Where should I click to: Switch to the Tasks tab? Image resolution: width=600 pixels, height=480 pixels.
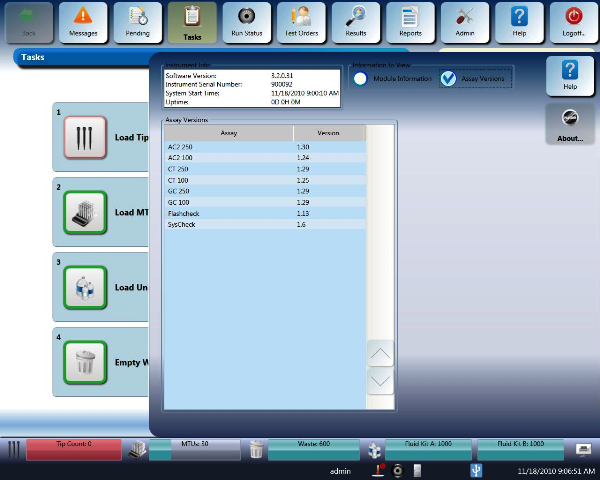point(192,21)
